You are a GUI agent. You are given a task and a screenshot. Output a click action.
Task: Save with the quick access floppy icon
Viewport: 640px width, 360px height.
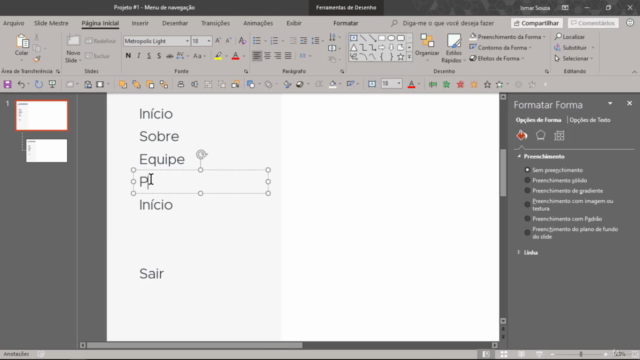(7, 84)
